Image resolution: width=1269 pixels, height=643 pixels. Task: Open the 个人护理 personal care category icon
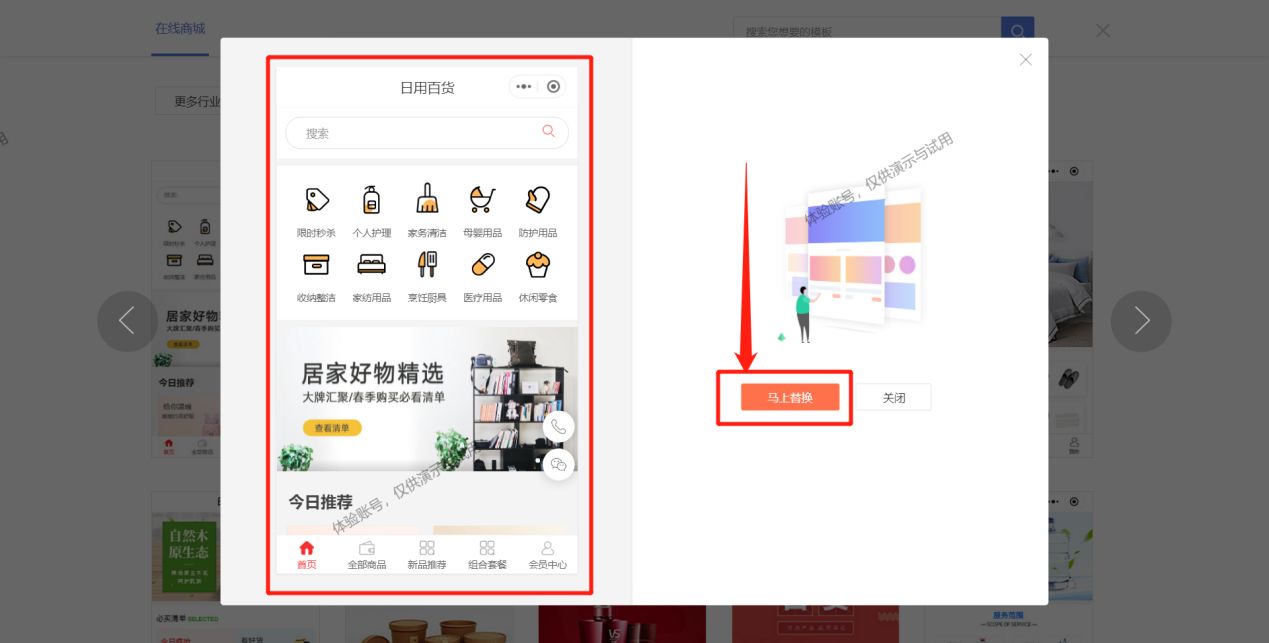[x=372, y=200]
